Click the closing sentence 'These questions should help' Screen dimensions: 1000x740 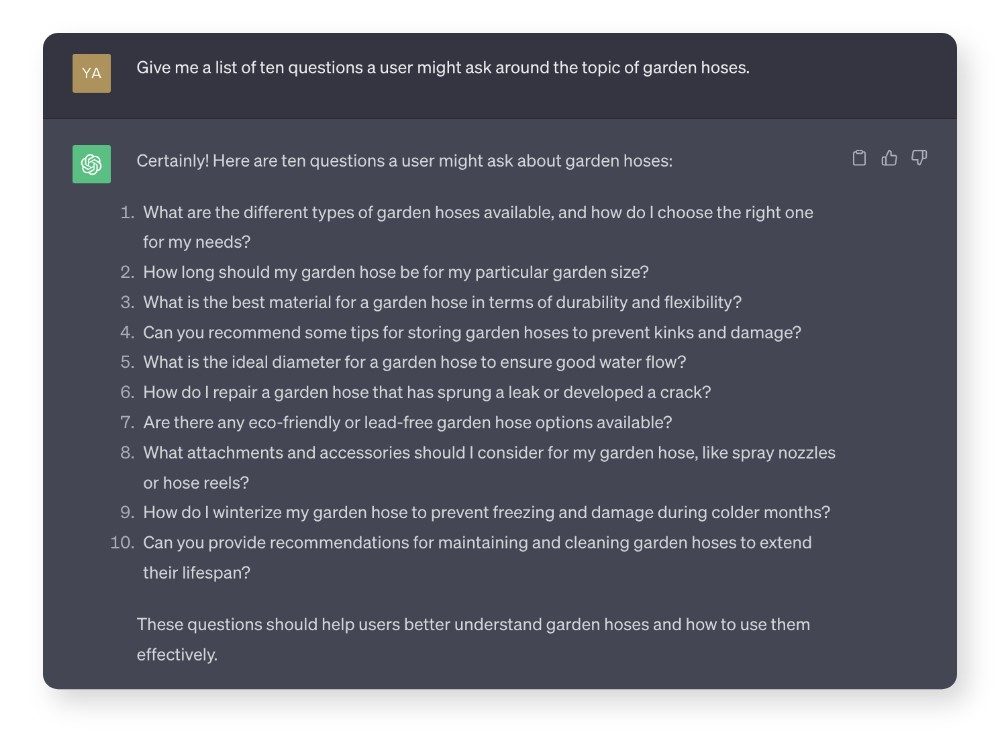(473, 624)
